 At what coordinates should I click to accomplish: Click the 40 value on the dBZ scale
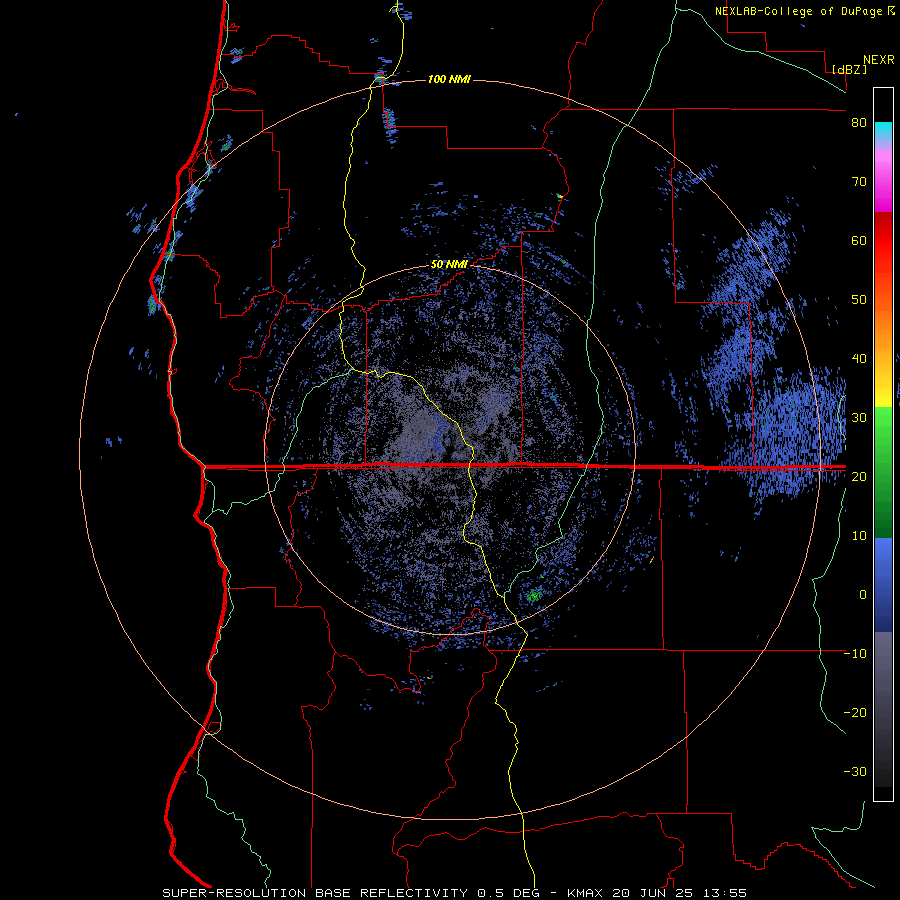coord(859,359)
